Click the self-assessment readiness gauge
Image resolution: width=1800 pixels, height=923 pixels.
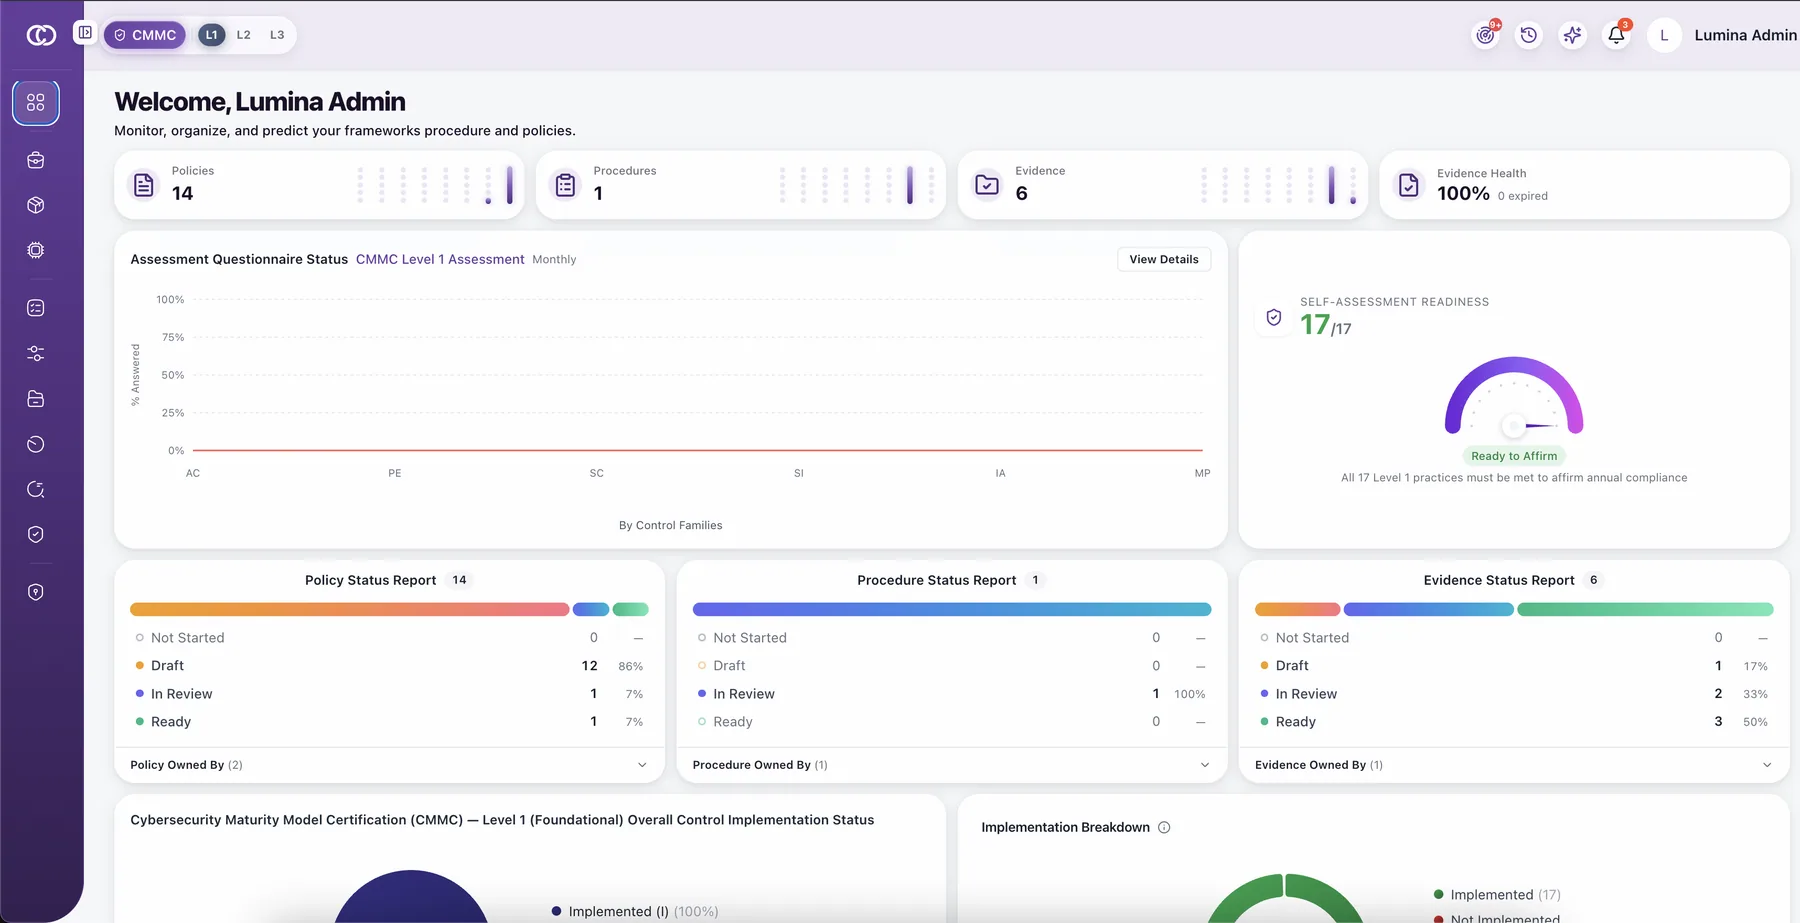pyautogui.click(x=1514, y=396)
